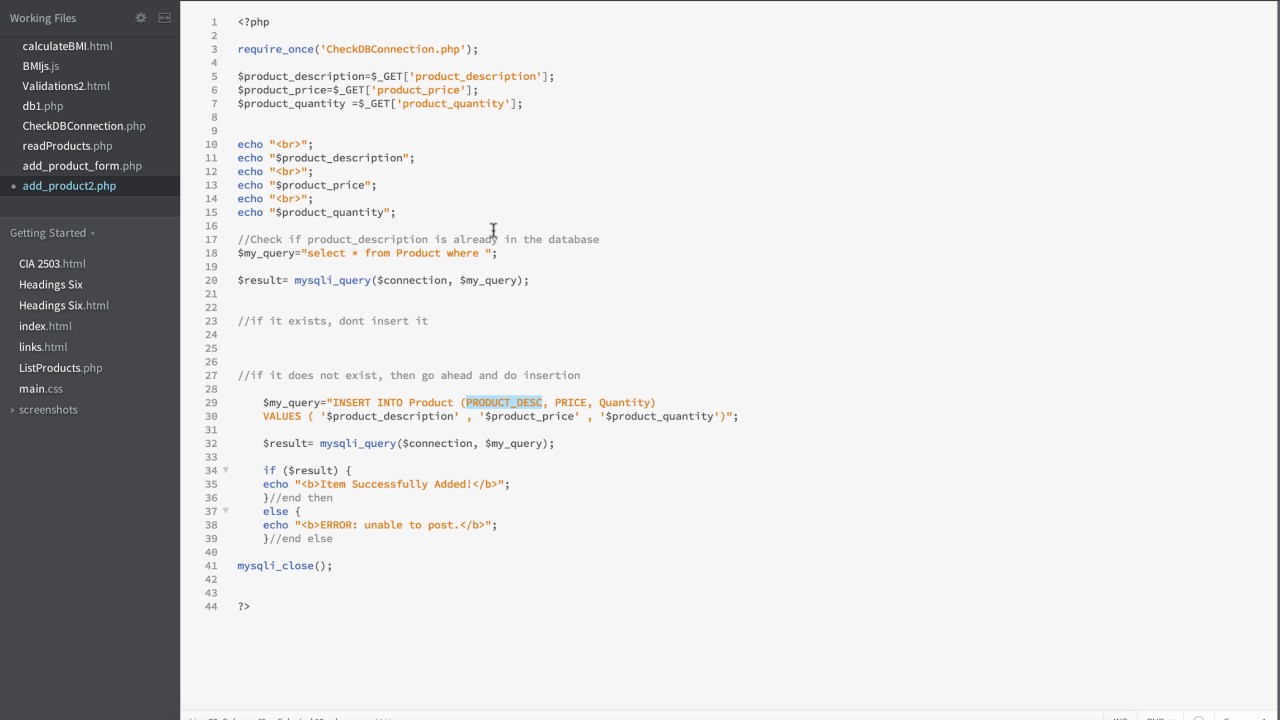
Task: Open links.html in project tree
Action: [x=43, y=348]
